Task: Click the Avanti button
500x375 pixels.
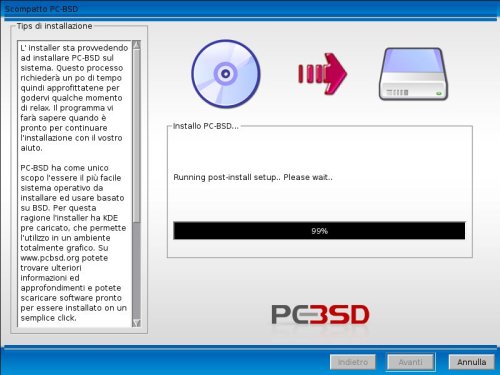Action: [x=410, y=362]
